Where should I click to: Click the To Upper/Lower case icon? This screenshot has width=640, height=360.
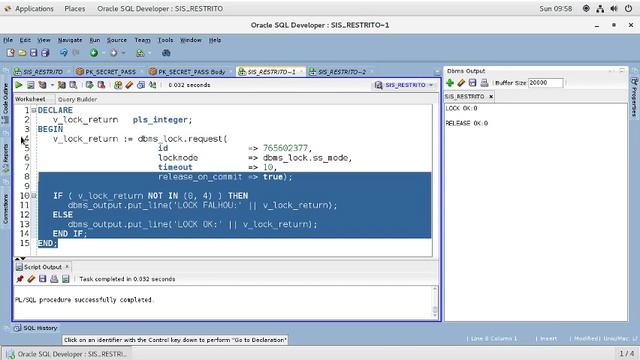pos(153,85)
